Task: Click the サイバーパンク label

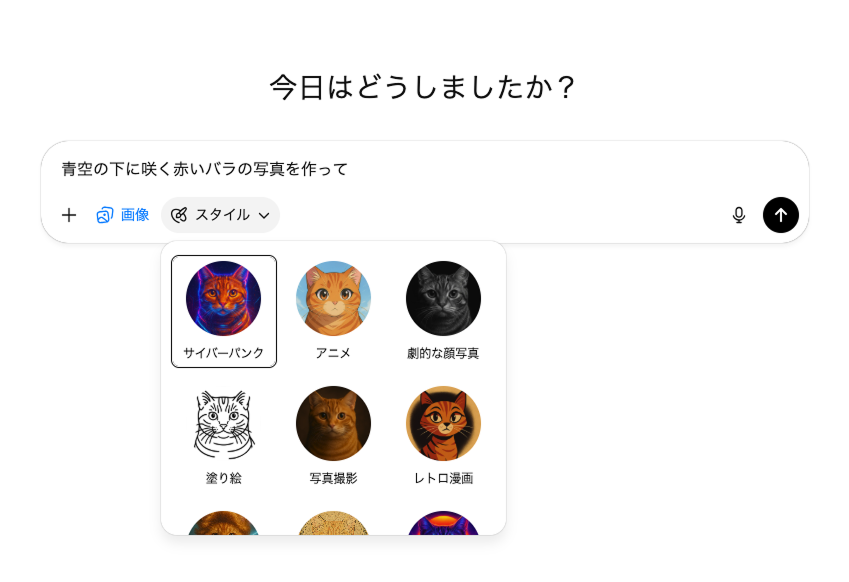Action: pos(223,353)
